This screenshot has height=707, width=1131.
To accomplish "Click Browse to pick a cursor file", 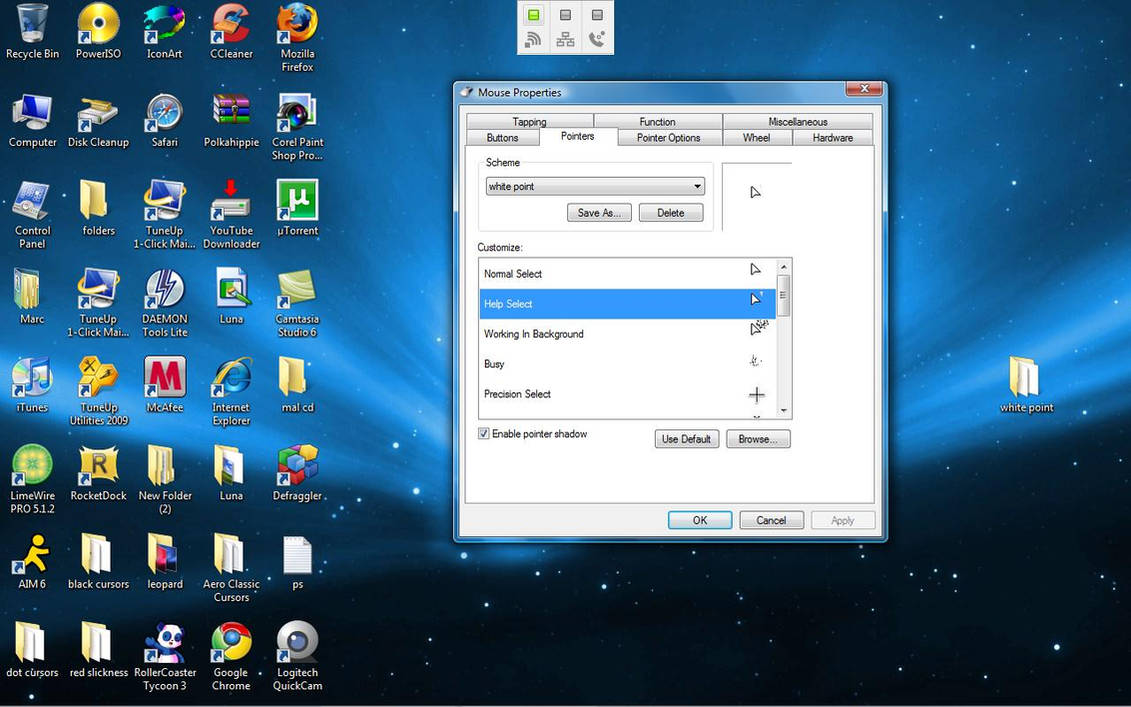I will pyautogui.click(x=758, y=438).
